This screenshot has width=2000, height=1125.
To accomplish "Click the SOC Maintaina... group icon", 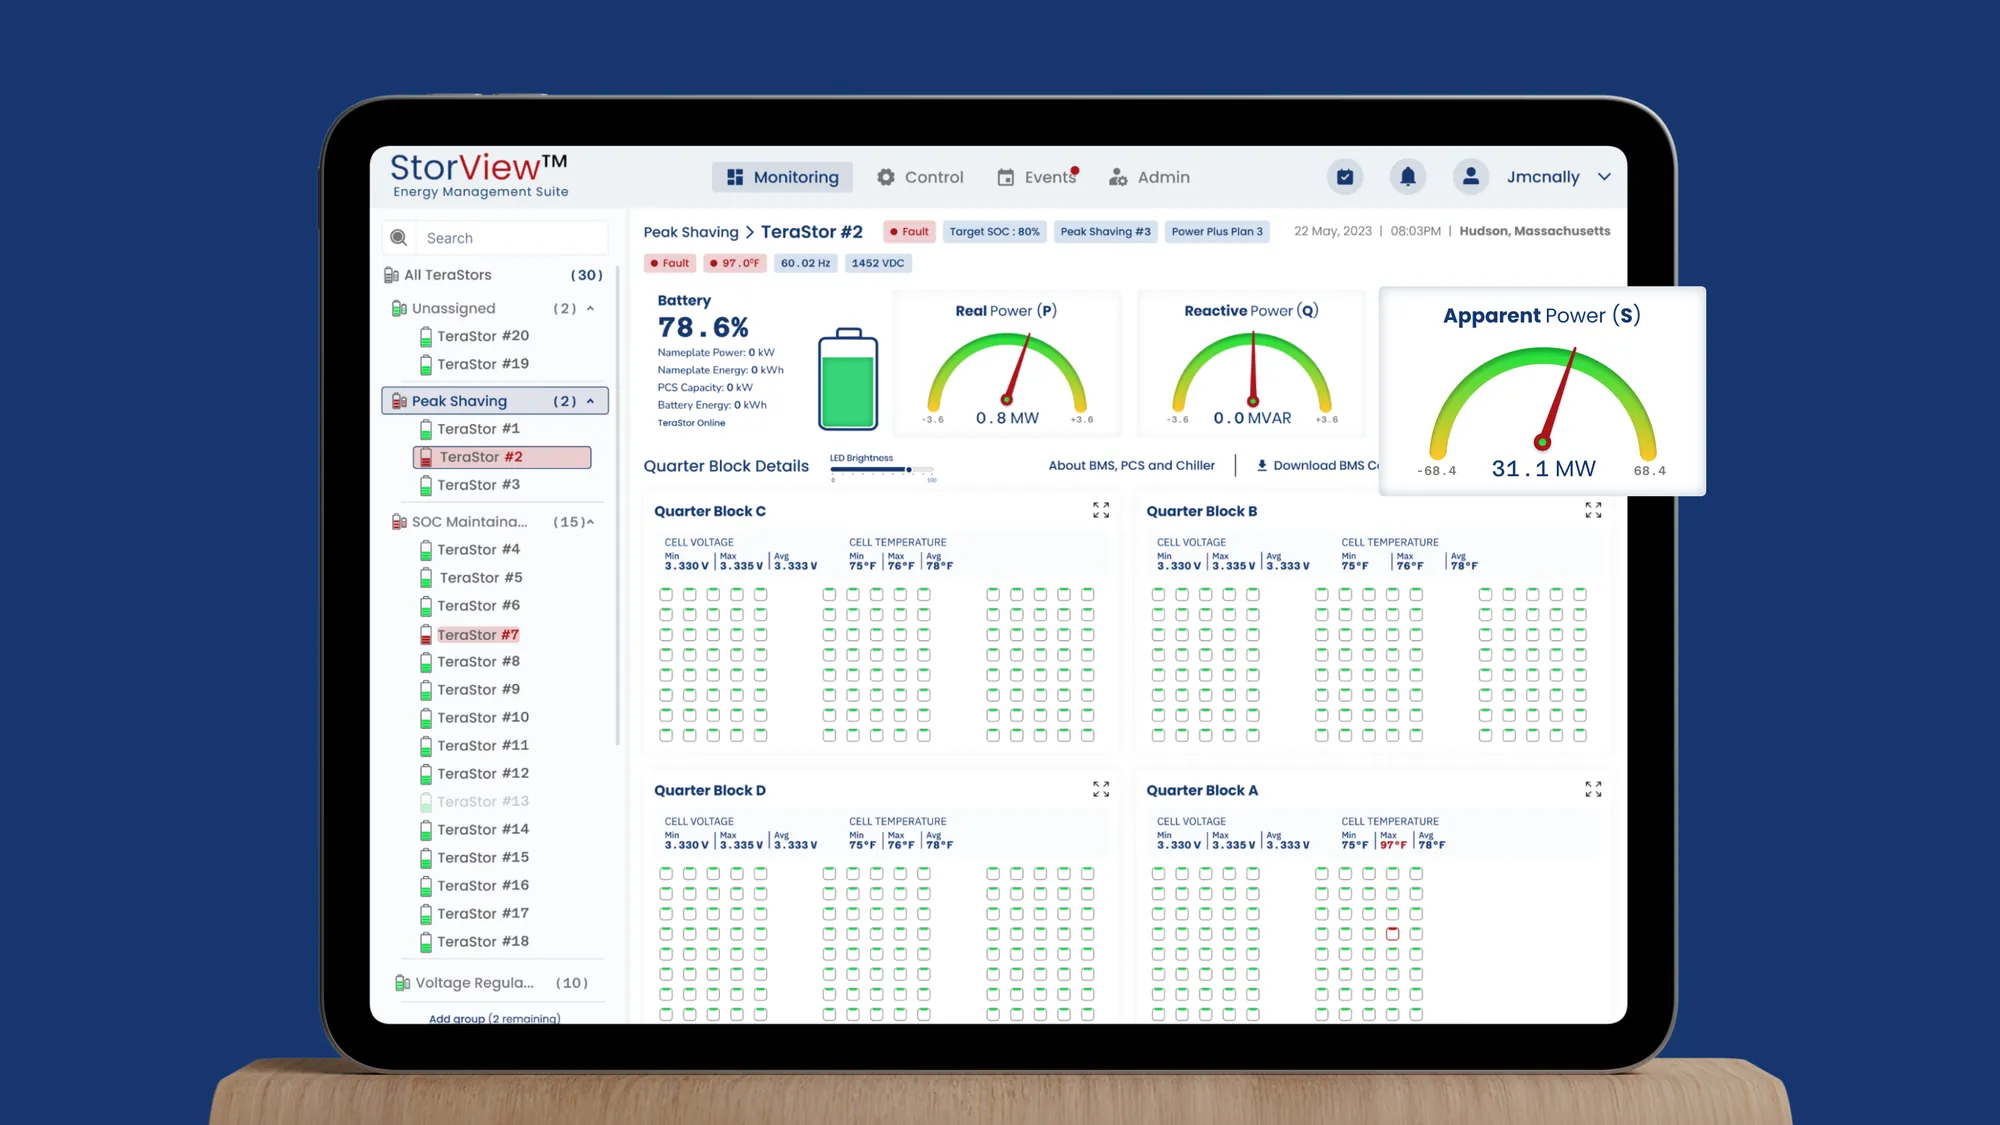I will coord(399,522).
